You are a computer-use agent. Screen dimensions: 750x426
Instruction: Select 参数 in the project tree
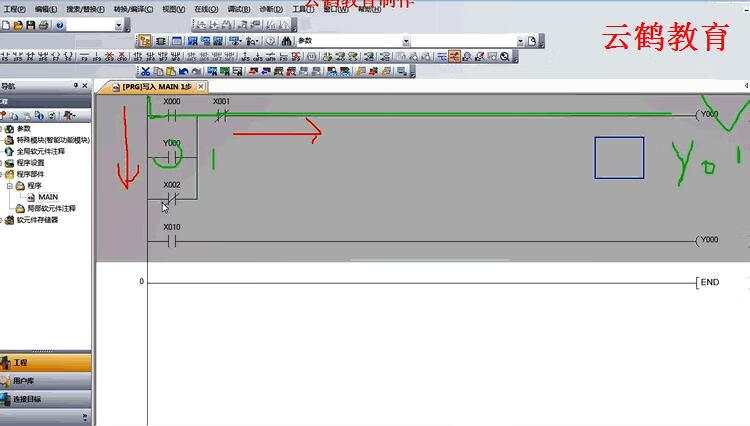coord(23,129)
